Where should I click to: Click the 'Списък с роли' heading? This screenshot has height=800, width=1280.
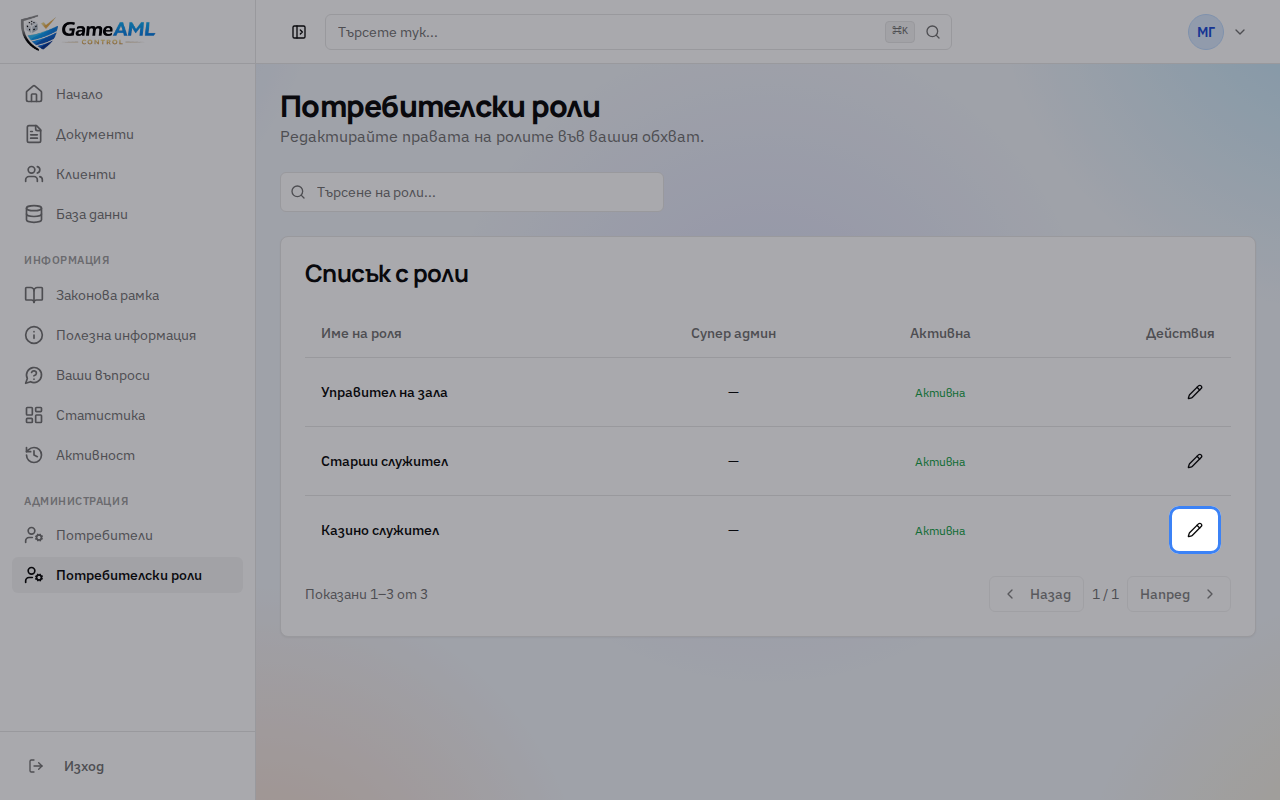point(386,274)
